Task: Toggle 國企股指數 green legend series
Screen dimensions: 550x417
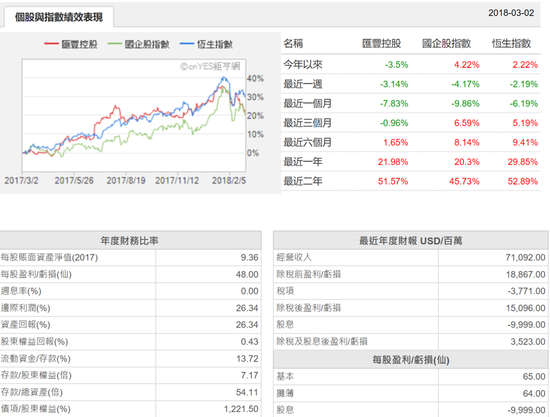Action: [x=139, y=44]
